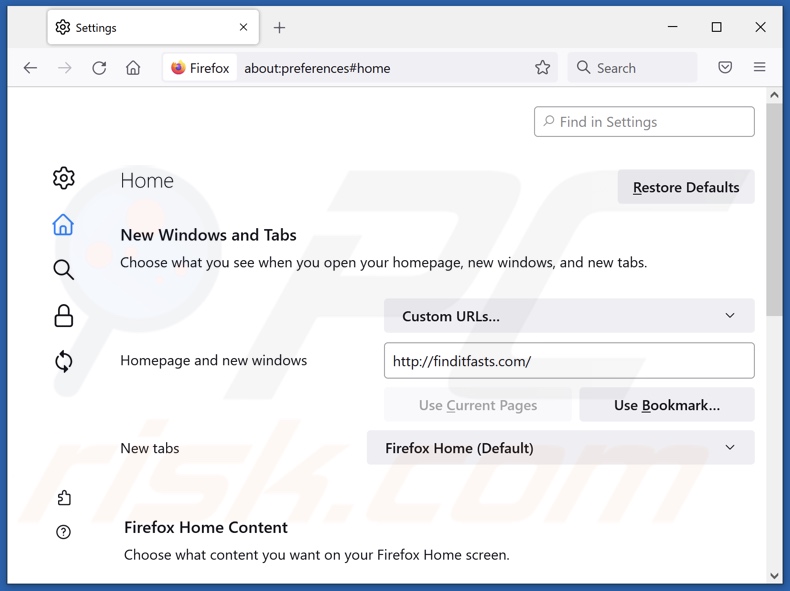Click the homepage URL field with finditfasts.com

[x=568, y=361]
